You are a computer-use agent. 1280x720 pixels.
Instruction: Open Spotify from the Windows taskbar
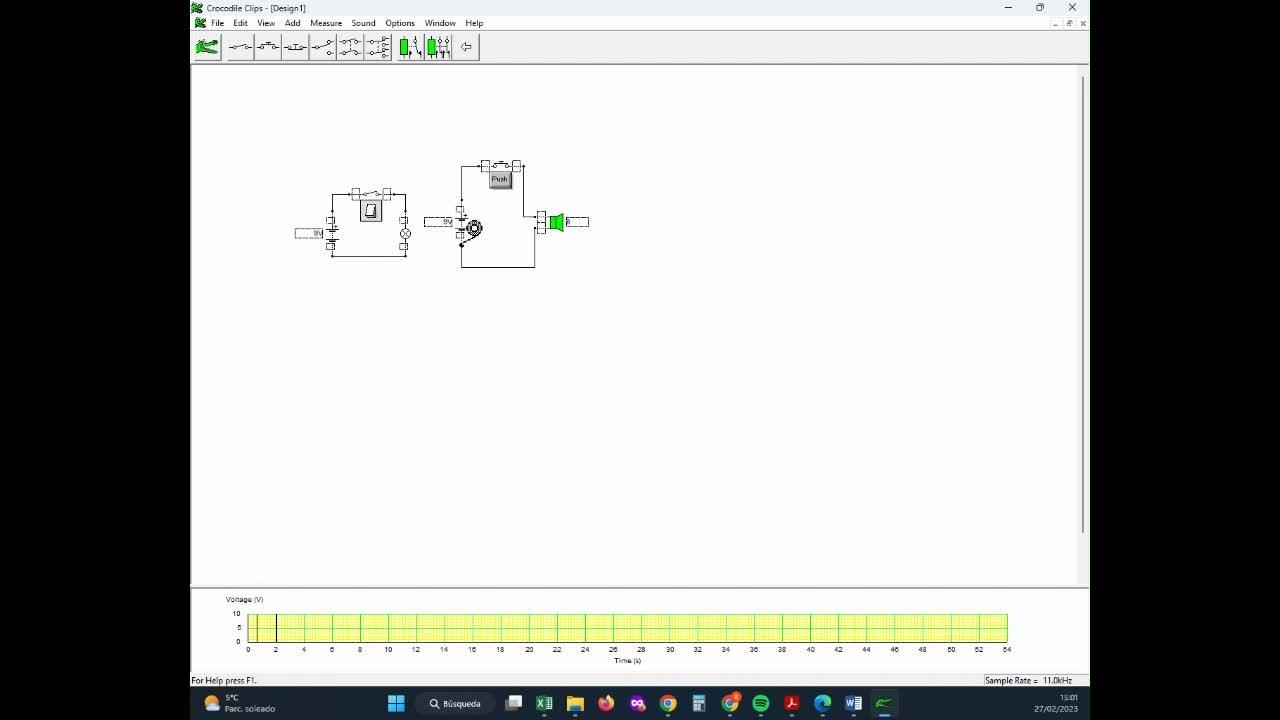[x=761, y=703]
